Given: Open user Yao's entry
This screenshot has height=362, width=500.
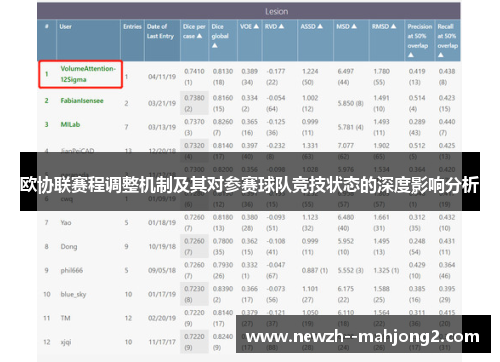Looking at the screenshot, I should 66,223.
